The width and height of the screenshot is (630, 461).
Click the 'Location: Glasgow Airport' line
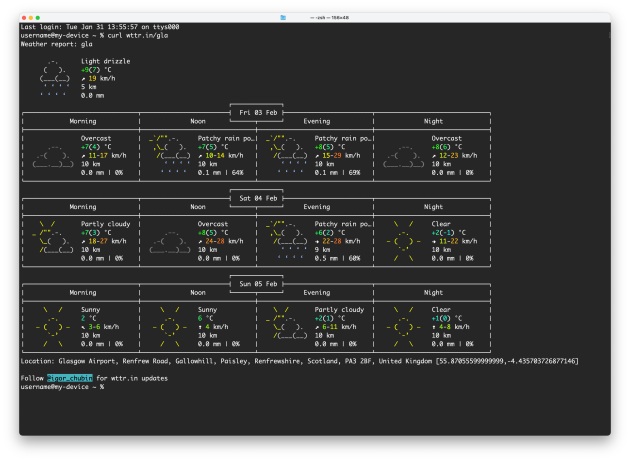click(x=299, y=361)
